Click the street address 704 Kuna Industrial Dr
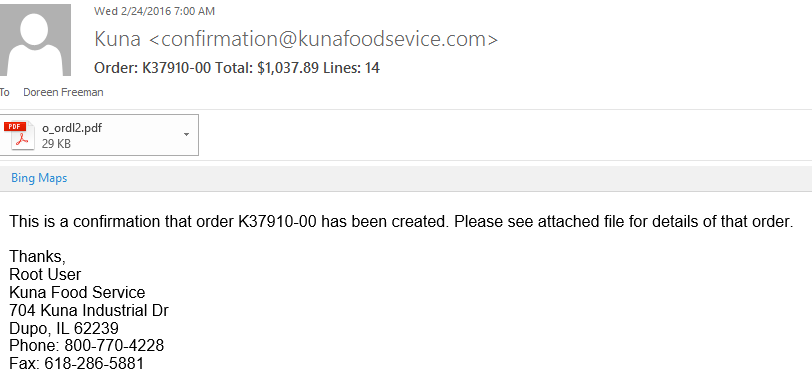 89,311
